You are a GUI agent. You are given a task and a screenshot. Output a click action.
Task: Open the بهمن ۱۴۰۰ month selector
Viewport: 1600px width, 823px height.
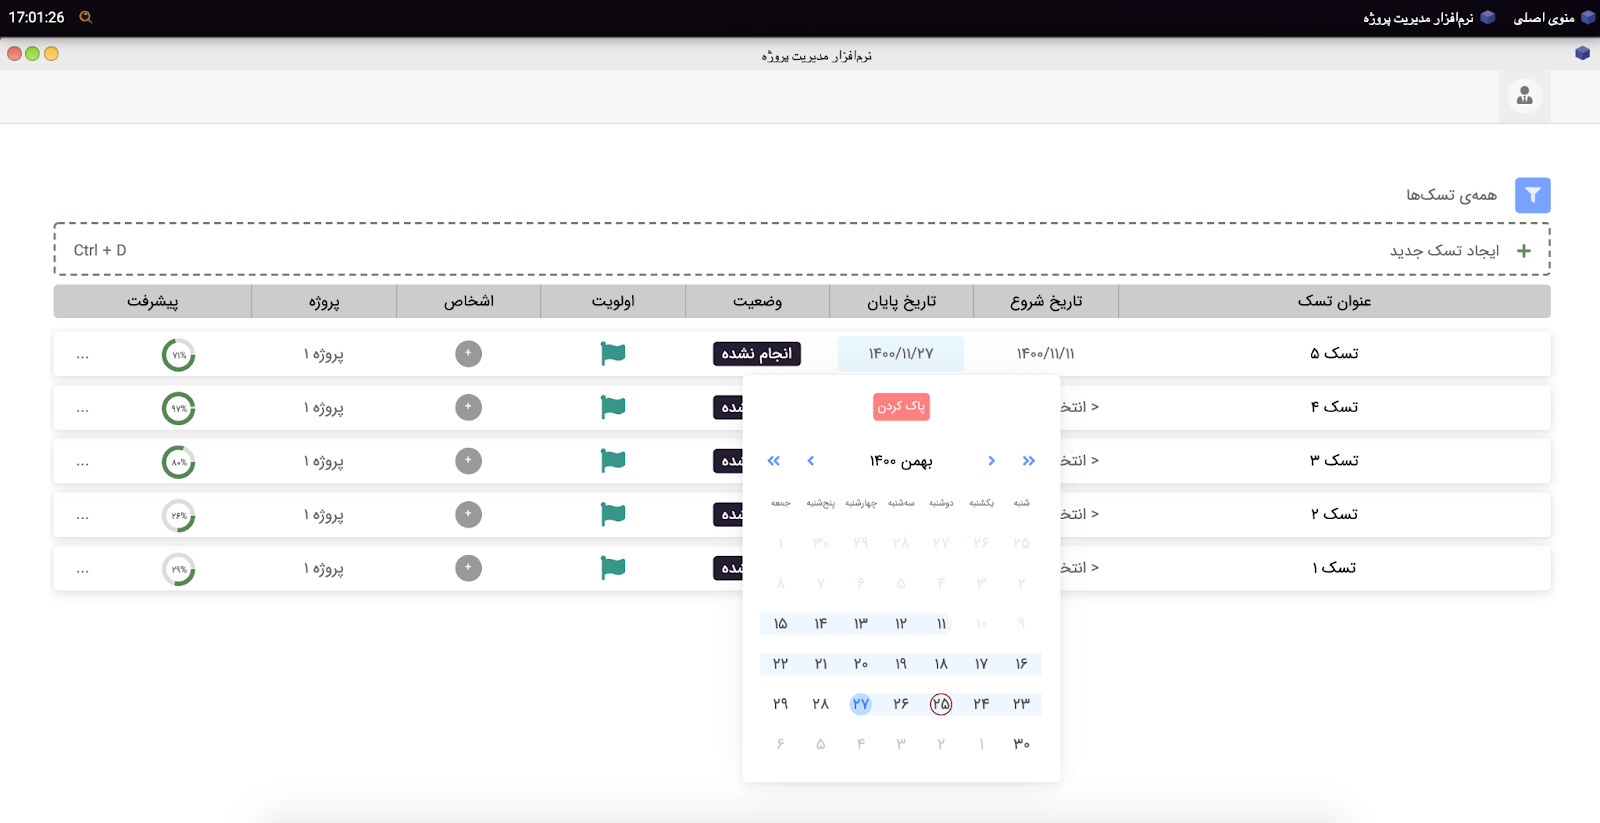pos(901,461)
